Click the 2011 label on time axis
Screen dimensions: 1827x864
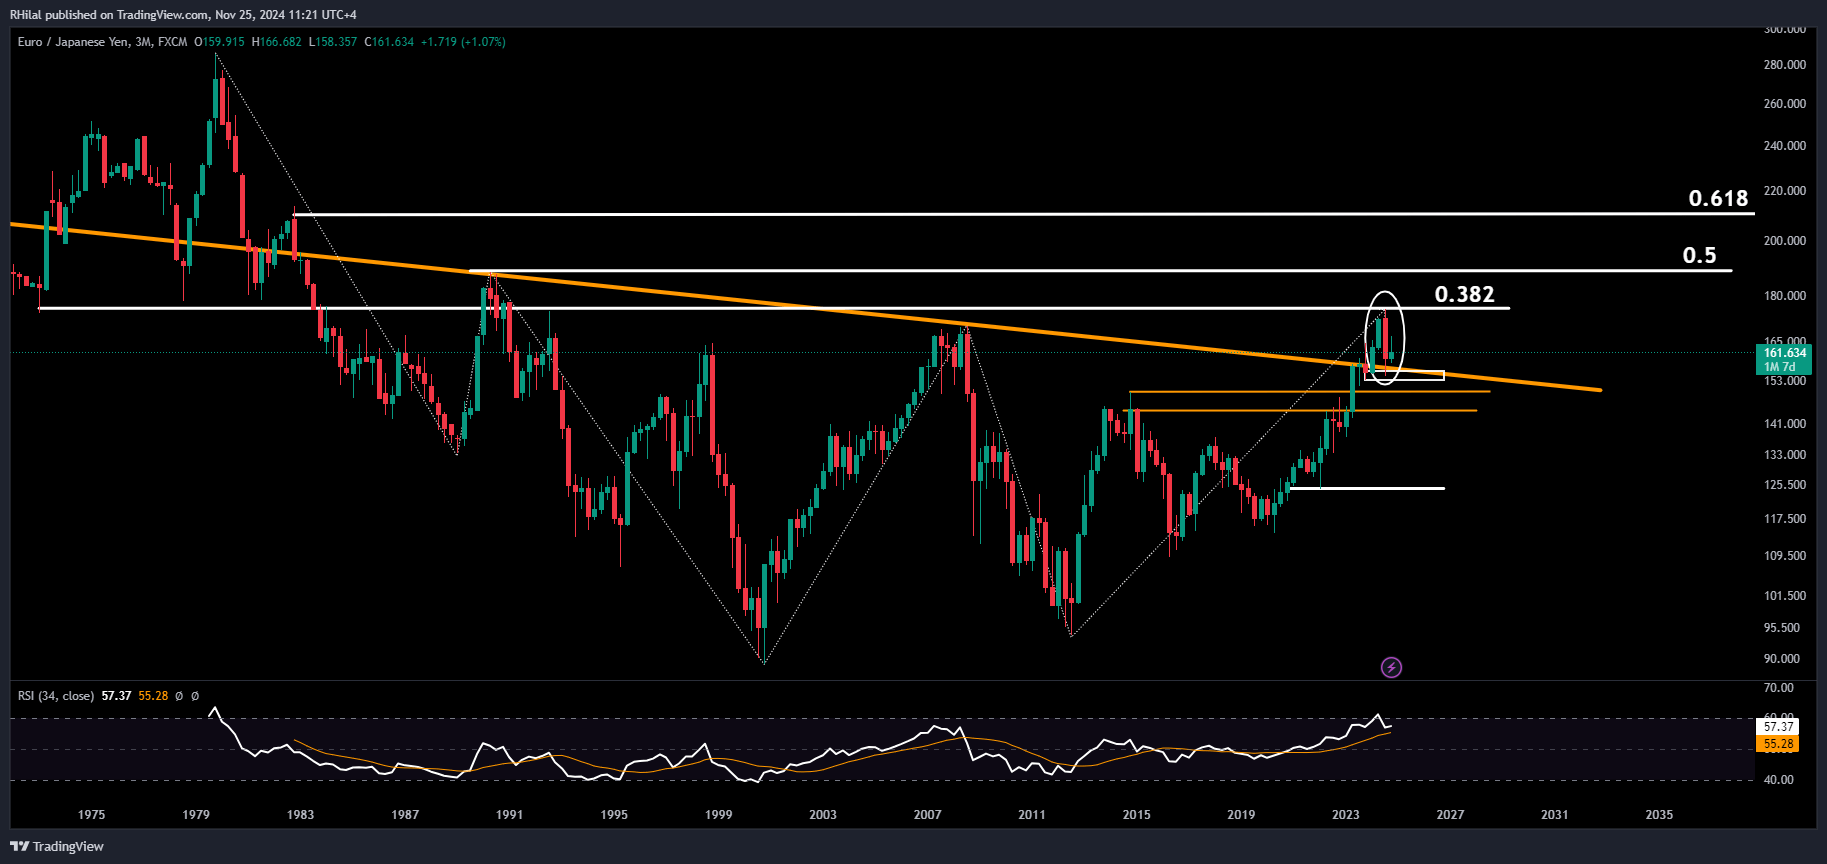click(x=1032, y=815)
